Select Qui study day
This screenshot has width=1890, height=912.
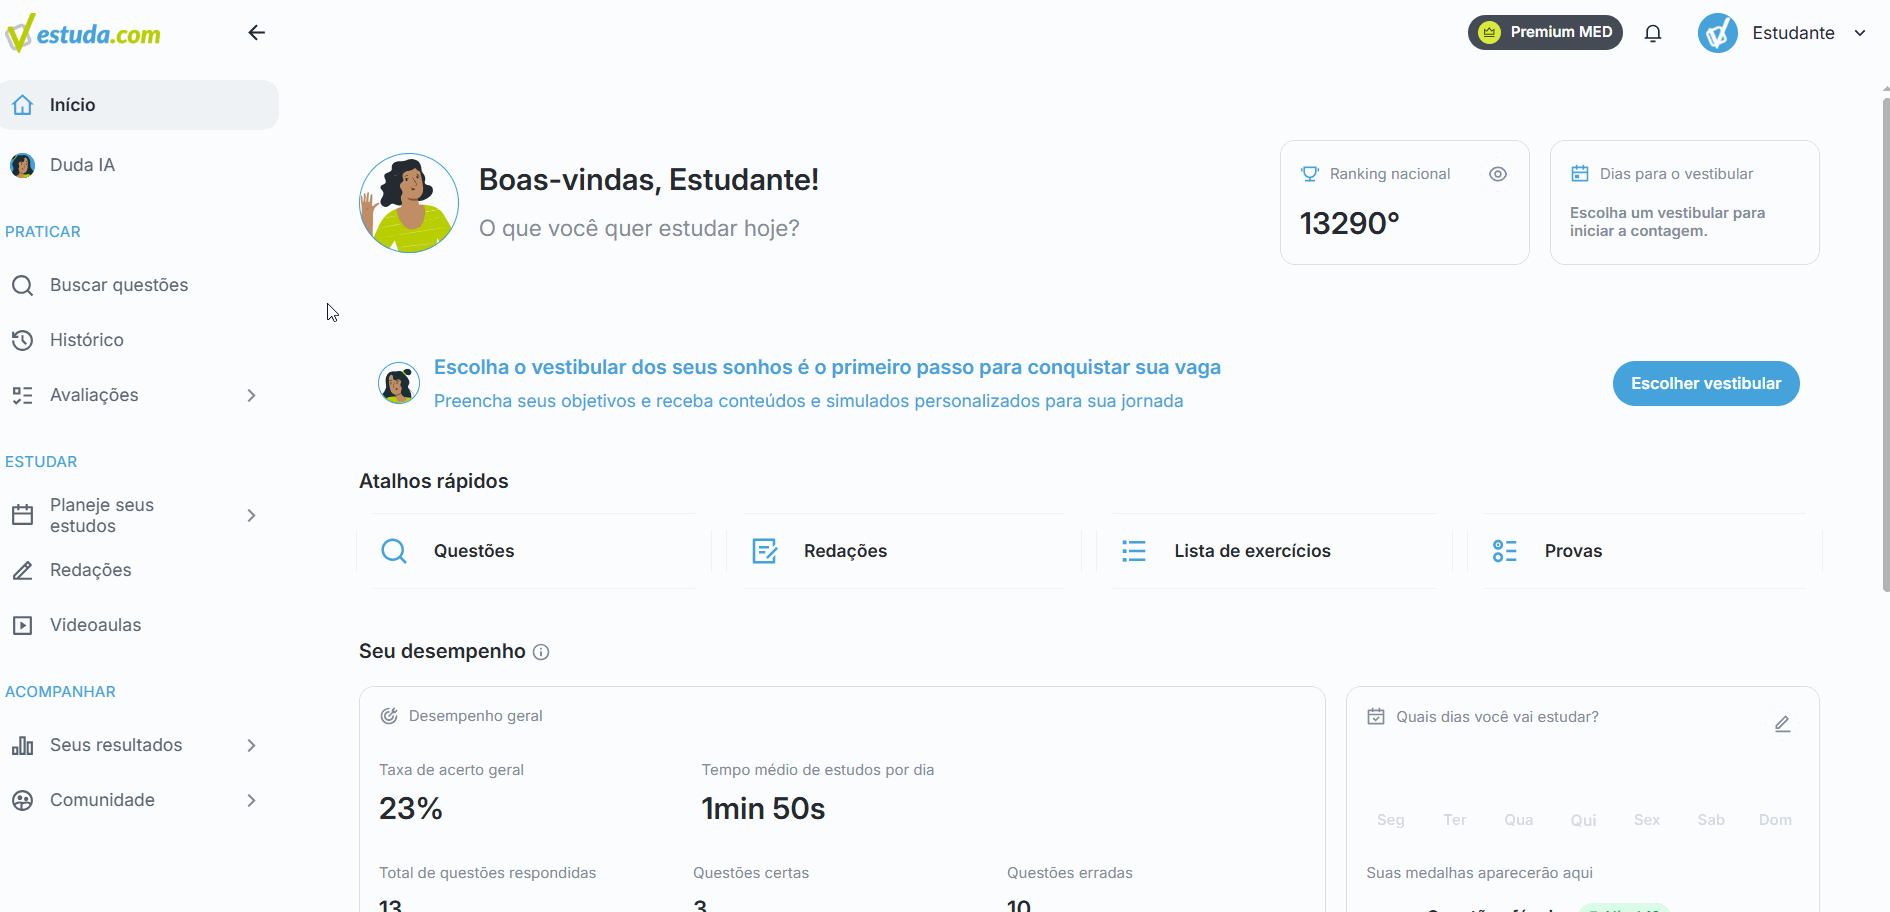click(x=1583, y=820)
